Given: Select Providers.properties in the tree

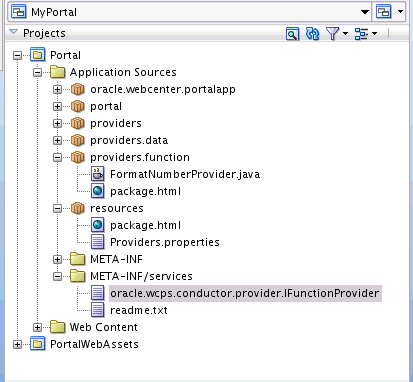Looking at the screenshot, I should (x=165, y=242).
